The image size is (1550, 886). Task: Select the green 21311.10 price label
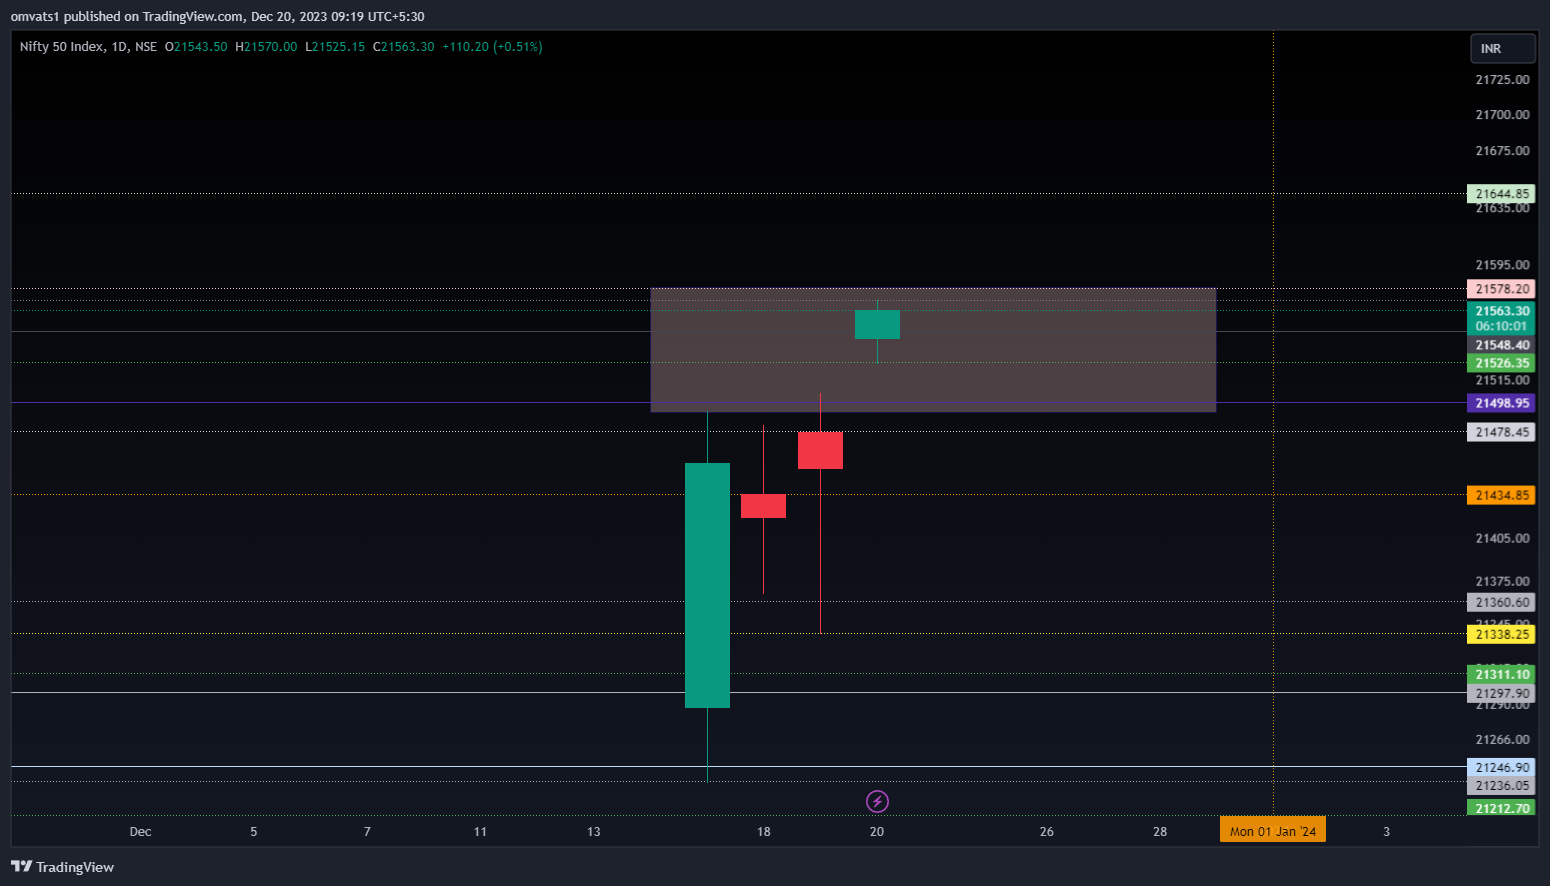(x=1501, y=674)
